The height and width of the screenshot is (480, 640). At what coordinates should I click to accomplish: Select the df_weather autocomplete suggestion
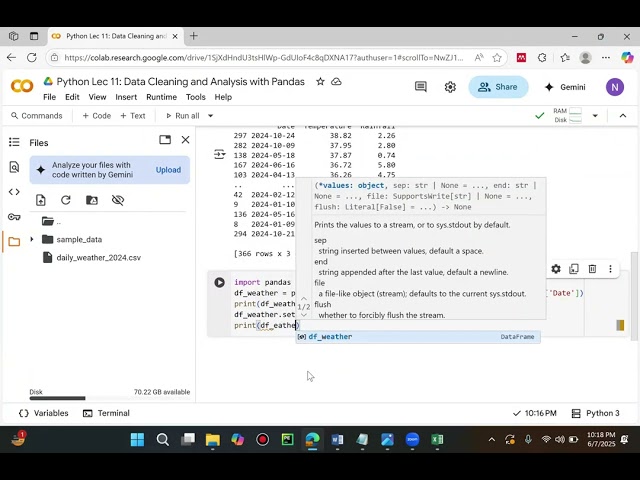418,337
